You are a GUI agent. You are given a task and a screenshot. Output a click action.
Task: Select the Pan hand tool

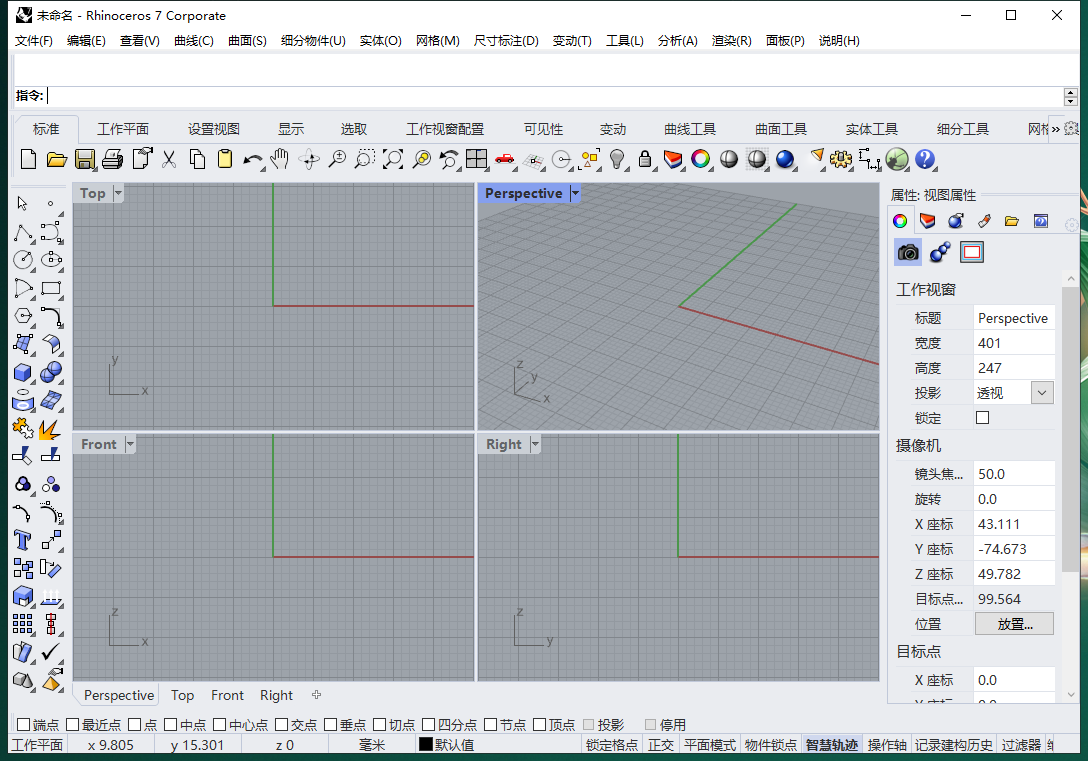(280, 160)
